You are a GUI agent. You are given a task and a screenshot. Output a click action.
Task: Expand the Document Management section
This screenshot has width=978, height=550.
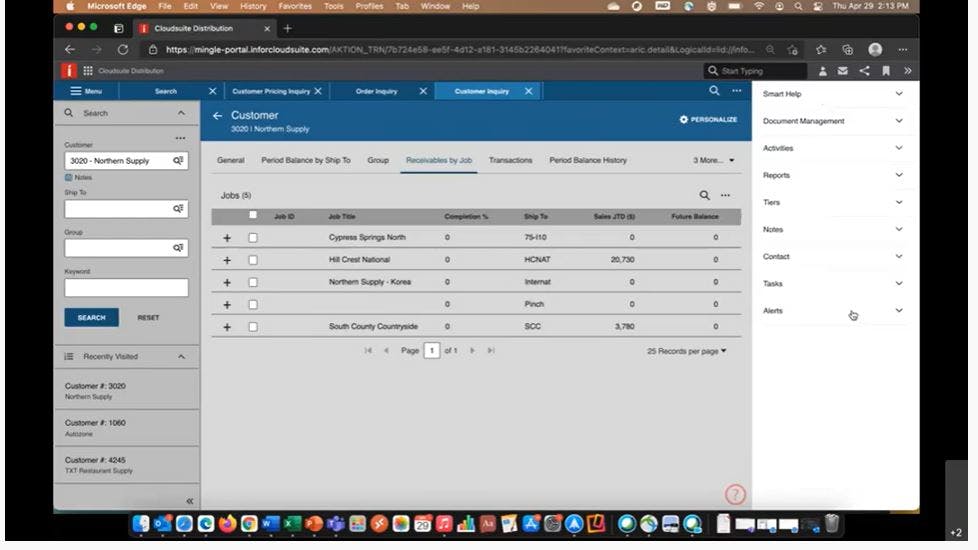pos(833,121)
